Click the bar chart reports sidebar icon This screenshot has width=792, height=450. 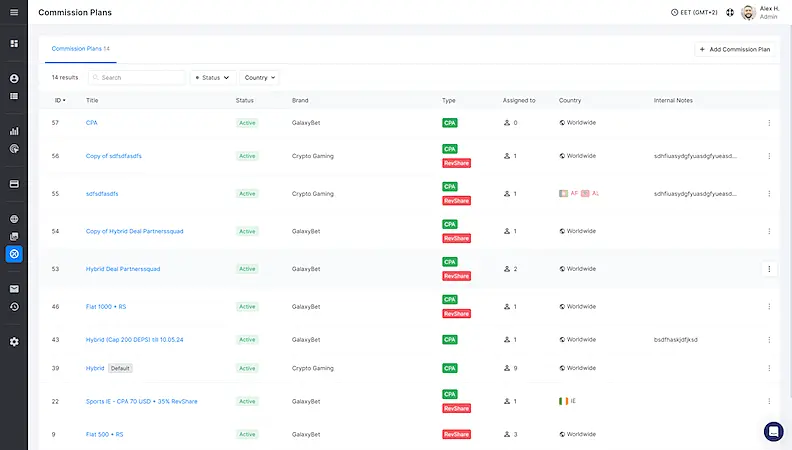point(14,130)
